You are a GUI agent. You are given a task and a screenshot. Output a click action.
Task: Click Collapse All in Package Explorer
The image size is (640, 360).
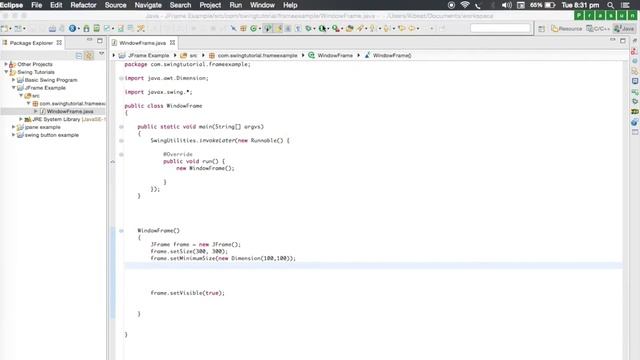pos(79,56)
